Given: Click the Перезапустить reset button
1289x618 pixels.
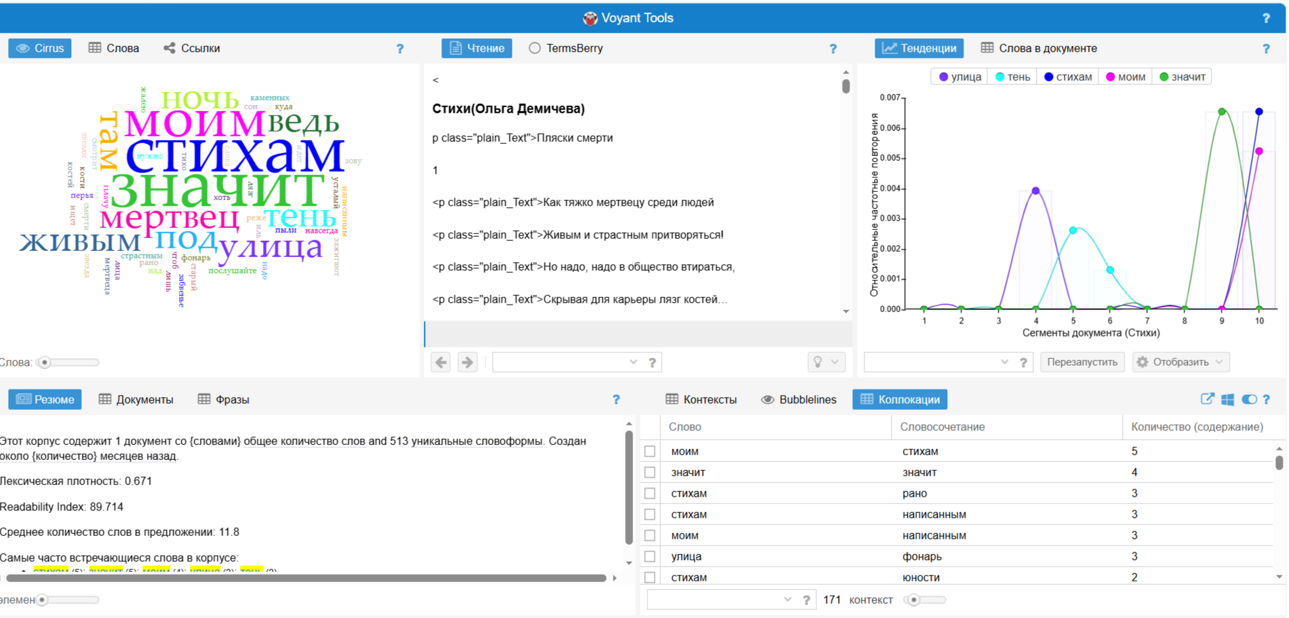Looking at the screenshot, I should [1082, 362].
